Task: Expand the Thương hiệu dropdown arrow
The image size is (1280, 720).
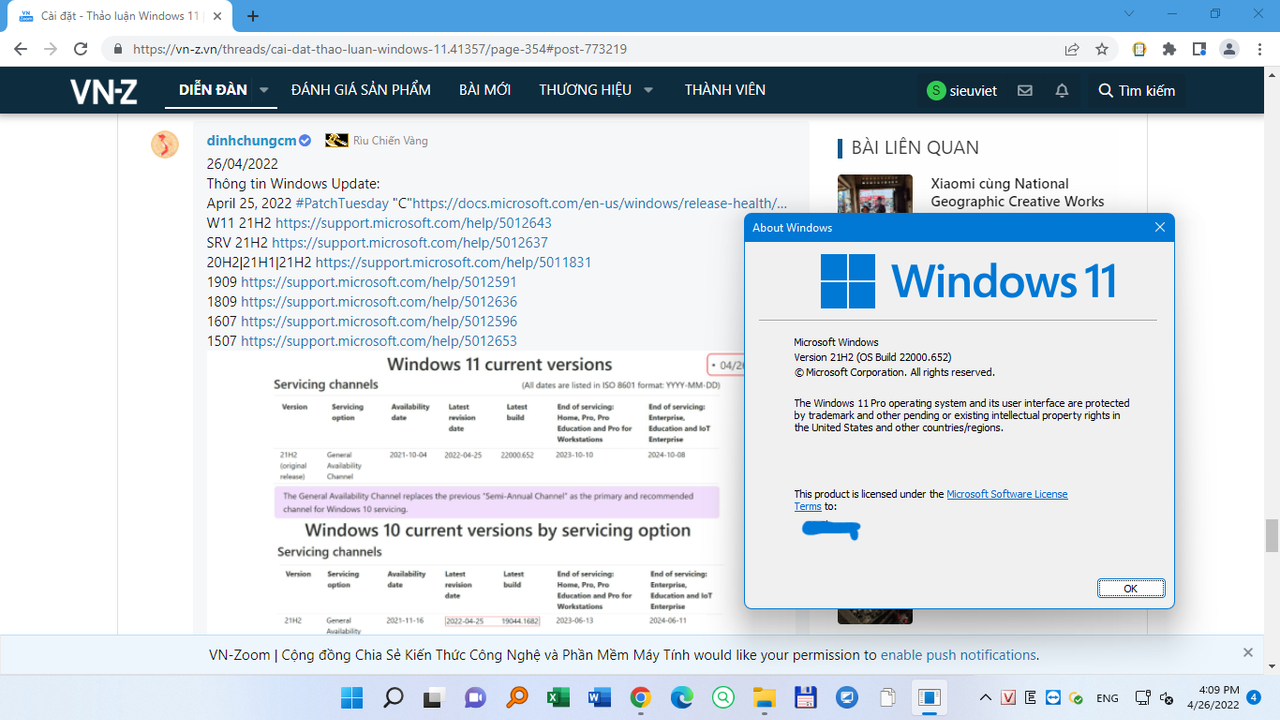Action: coord(648,90)
